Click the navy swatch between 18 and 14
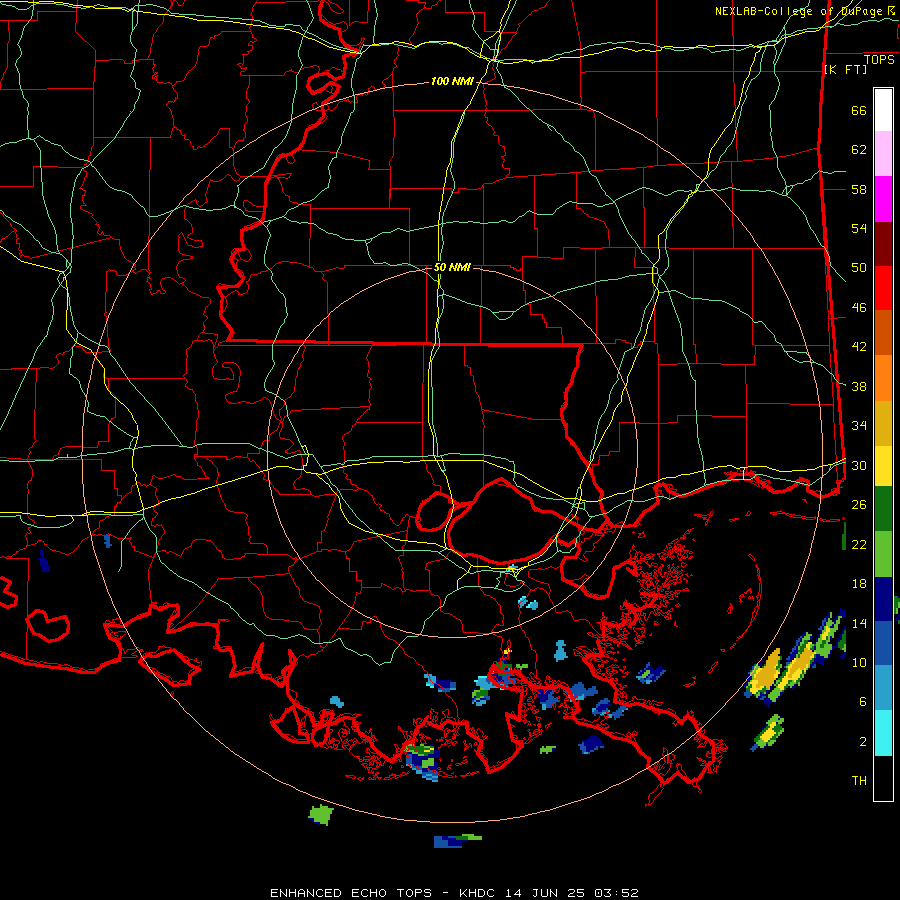The image size is (900, 900). [x=883, y=599]
